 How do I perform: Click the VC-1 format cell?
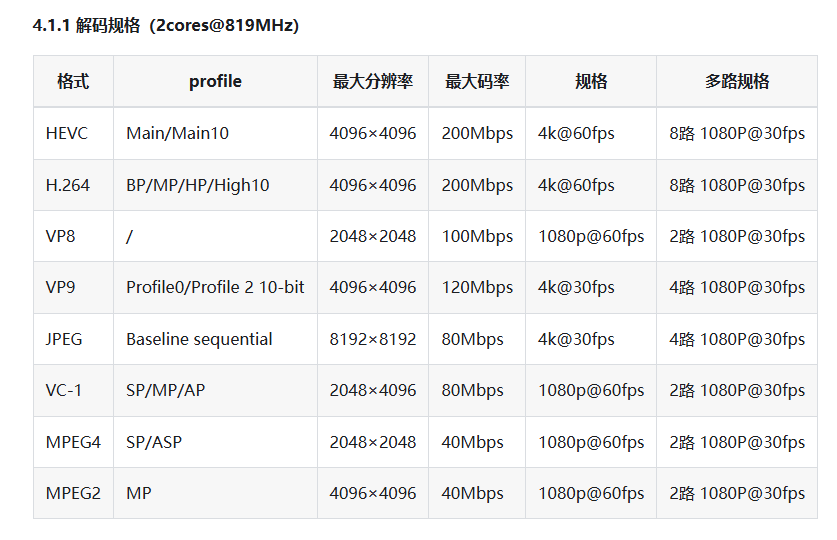coord(73,390)
